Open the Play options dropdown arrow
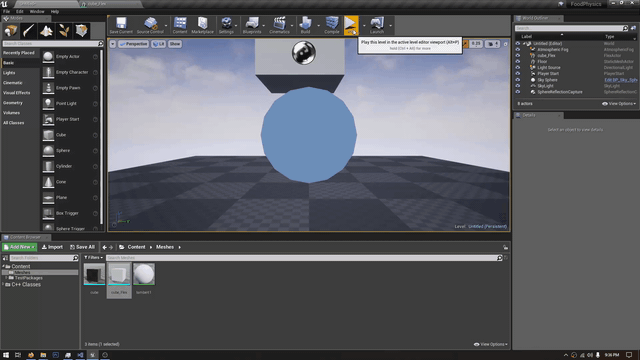Viewport: 640px width, 360px height. pyautogui.click(x=364, y=26)
